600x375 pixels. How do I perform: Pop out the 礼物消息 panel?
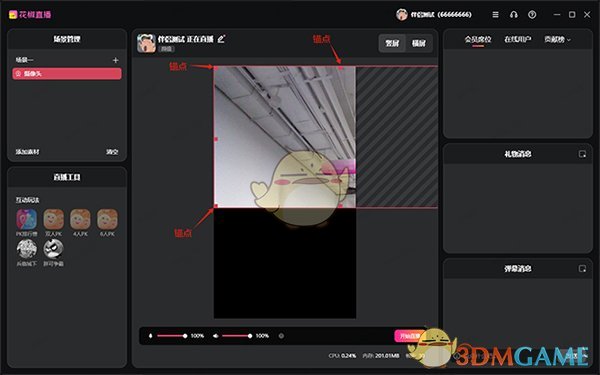pos(582,154)
